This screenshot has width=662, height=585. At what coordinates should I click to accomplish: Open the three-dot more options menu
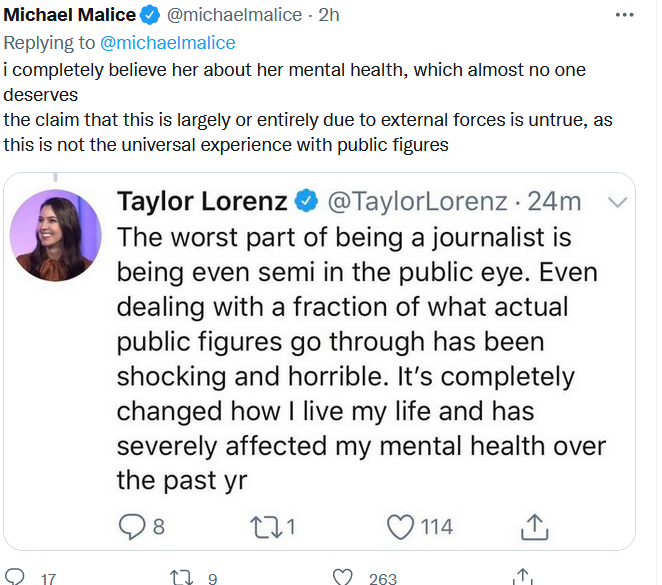pyautogui.click(x=624, y=15)
